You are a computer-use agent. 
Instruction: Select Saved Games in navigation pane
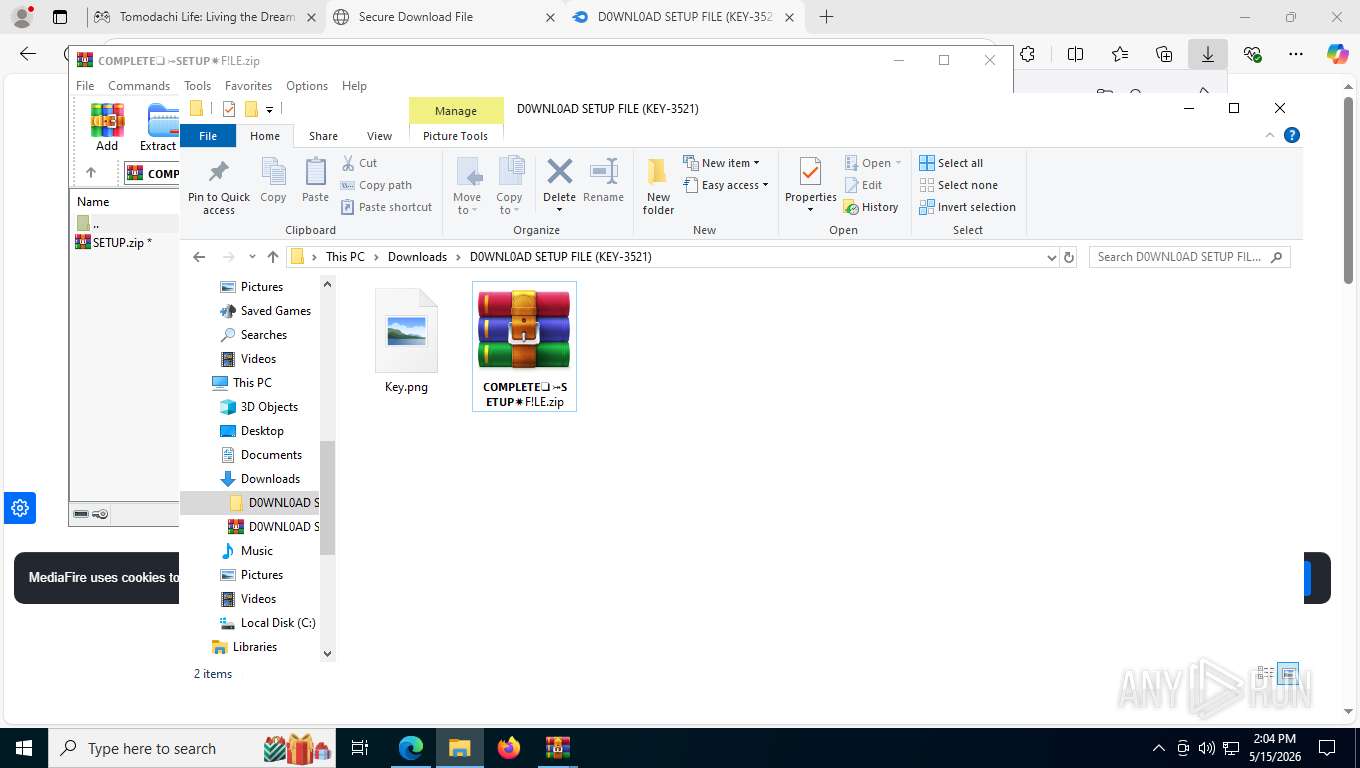[x=265, y=311]
